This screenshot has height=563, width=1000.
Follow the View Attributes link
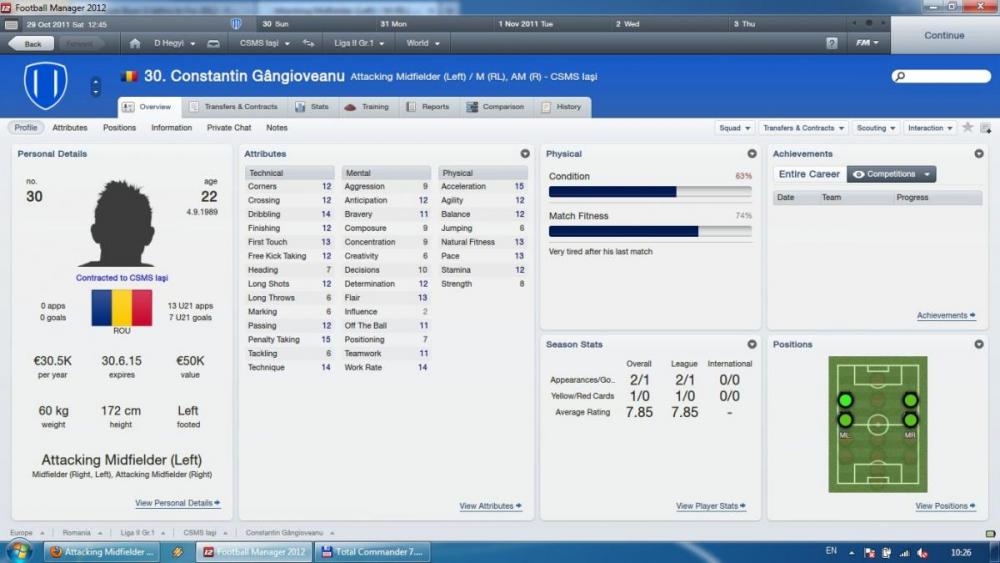[x=490, y=506]
